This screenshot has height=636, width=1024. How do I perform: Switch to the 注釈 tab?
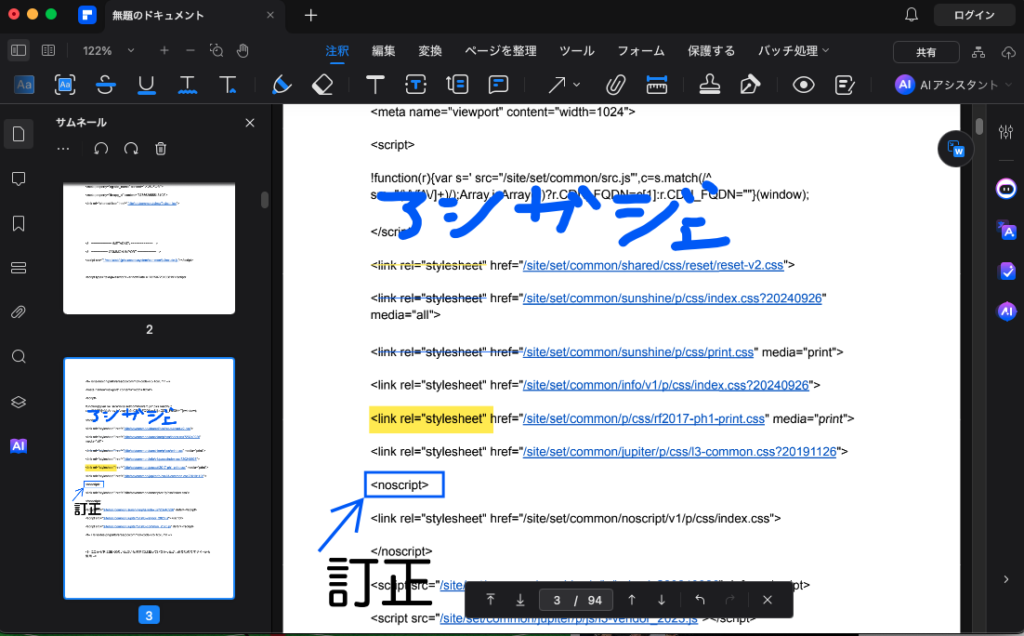[337, 51]
